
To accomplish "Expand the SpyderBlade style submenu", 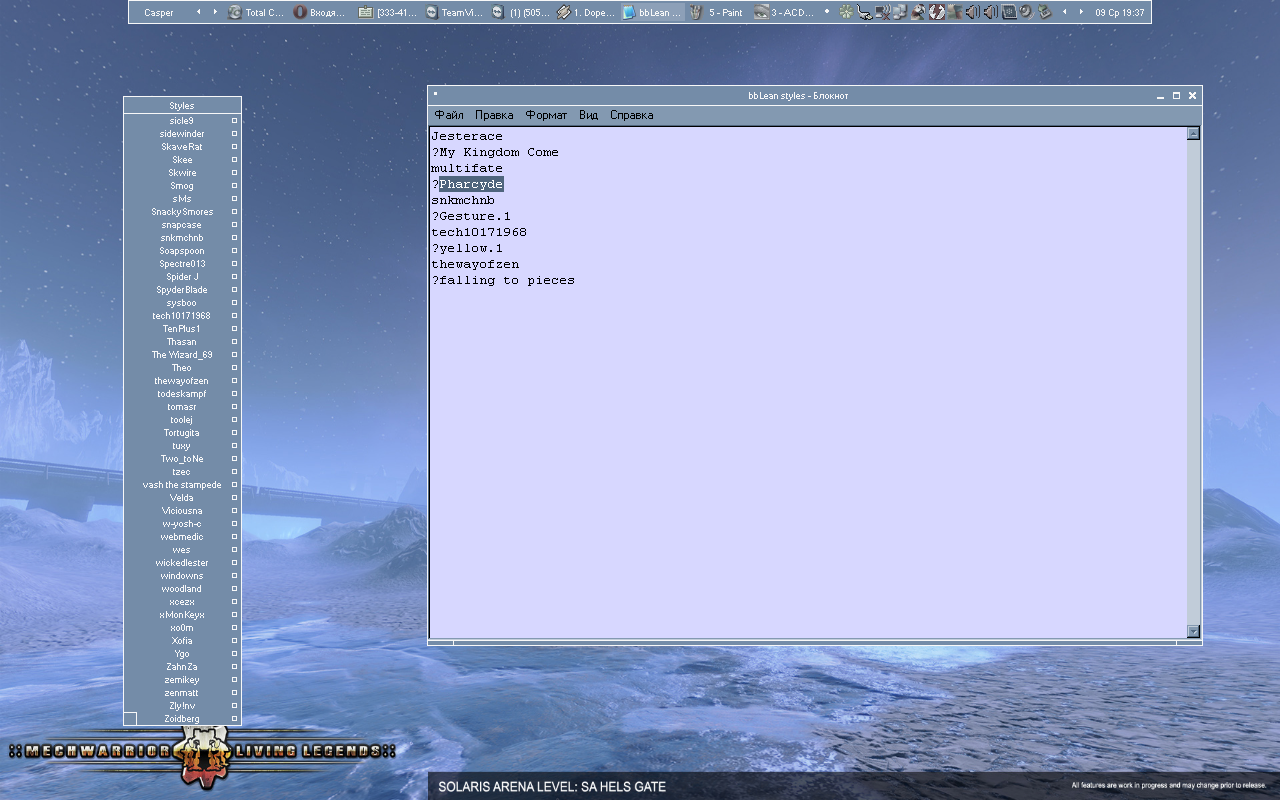I will coord(235,290).
